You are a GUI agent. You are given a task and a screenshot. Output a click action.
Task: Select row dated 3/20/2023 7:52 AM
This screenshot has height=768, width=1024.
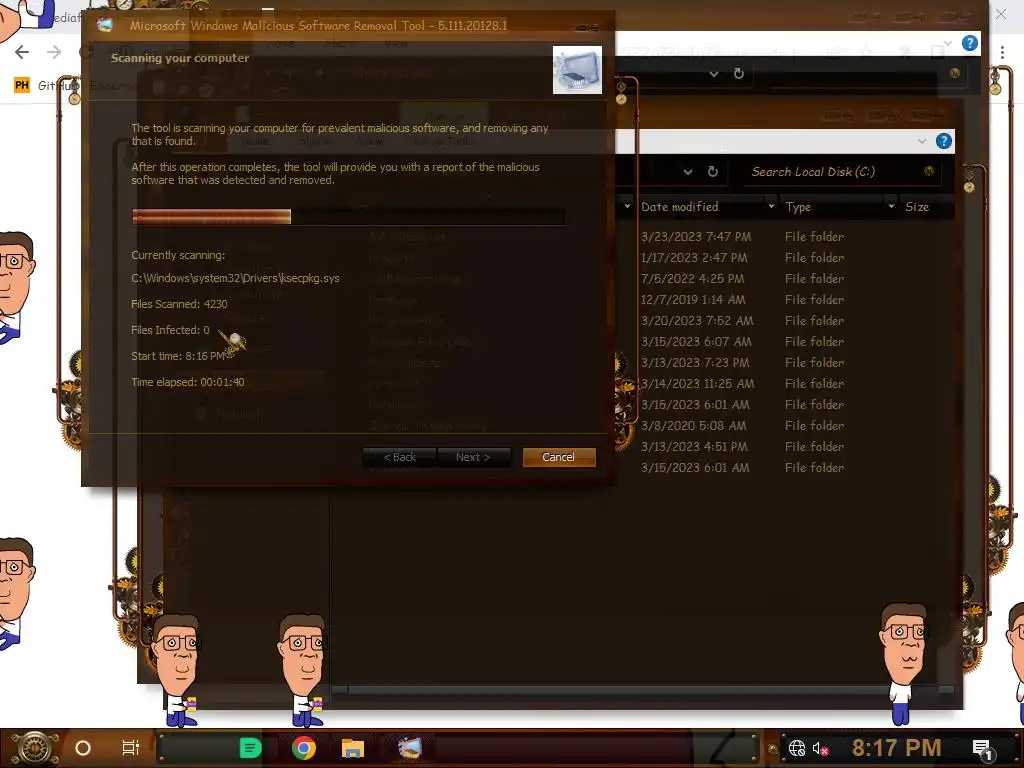pyautogui.click(x=697, y=321)
